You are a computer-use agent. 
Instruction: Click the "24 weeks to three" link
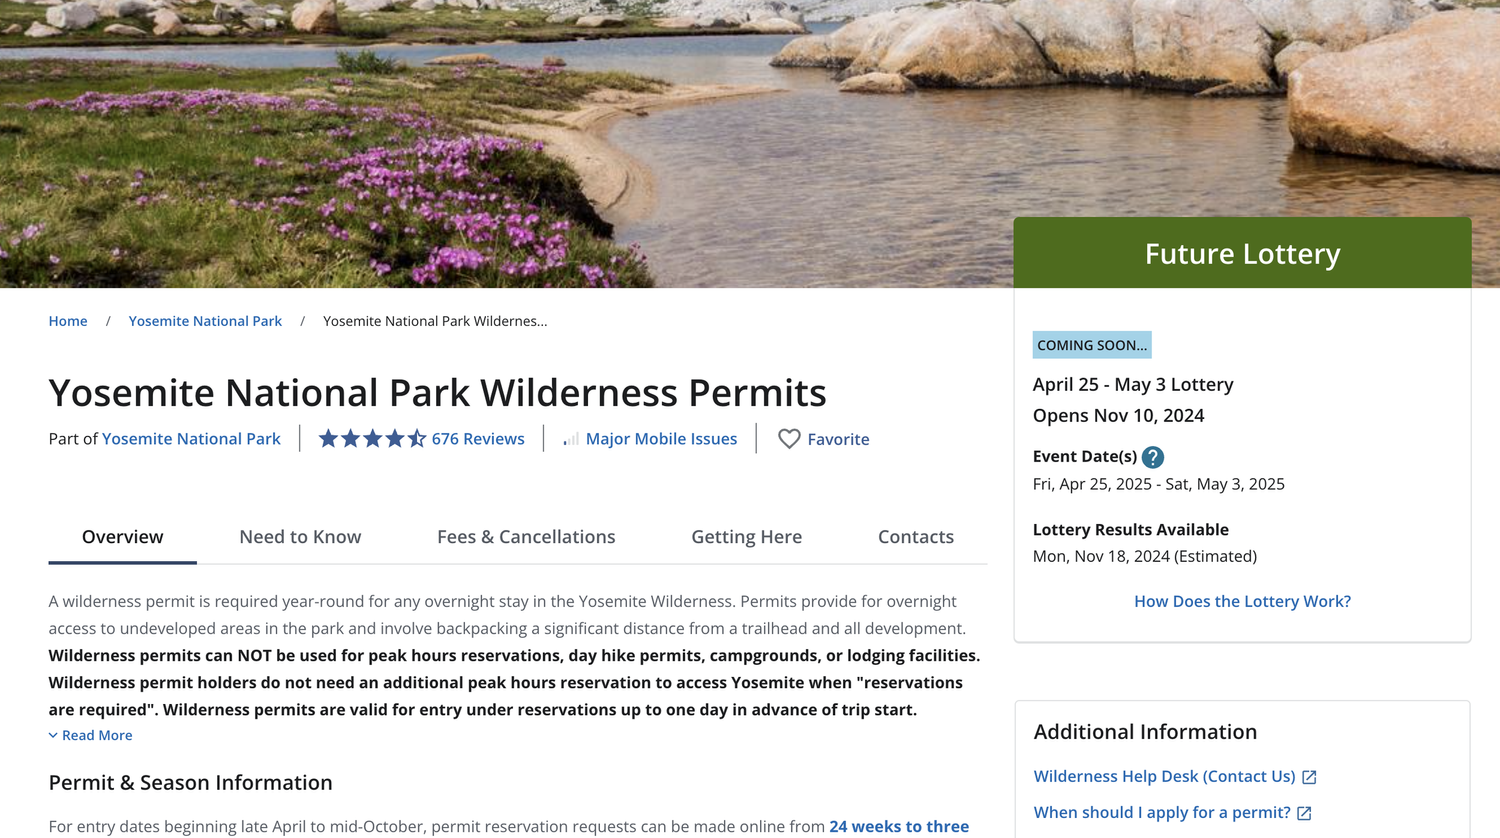899,826
